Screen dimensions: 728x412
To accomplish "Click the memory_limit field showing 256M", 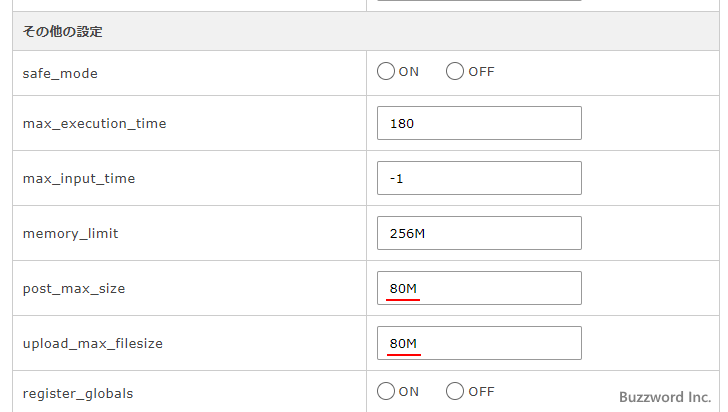I will (x=479, y=234).
